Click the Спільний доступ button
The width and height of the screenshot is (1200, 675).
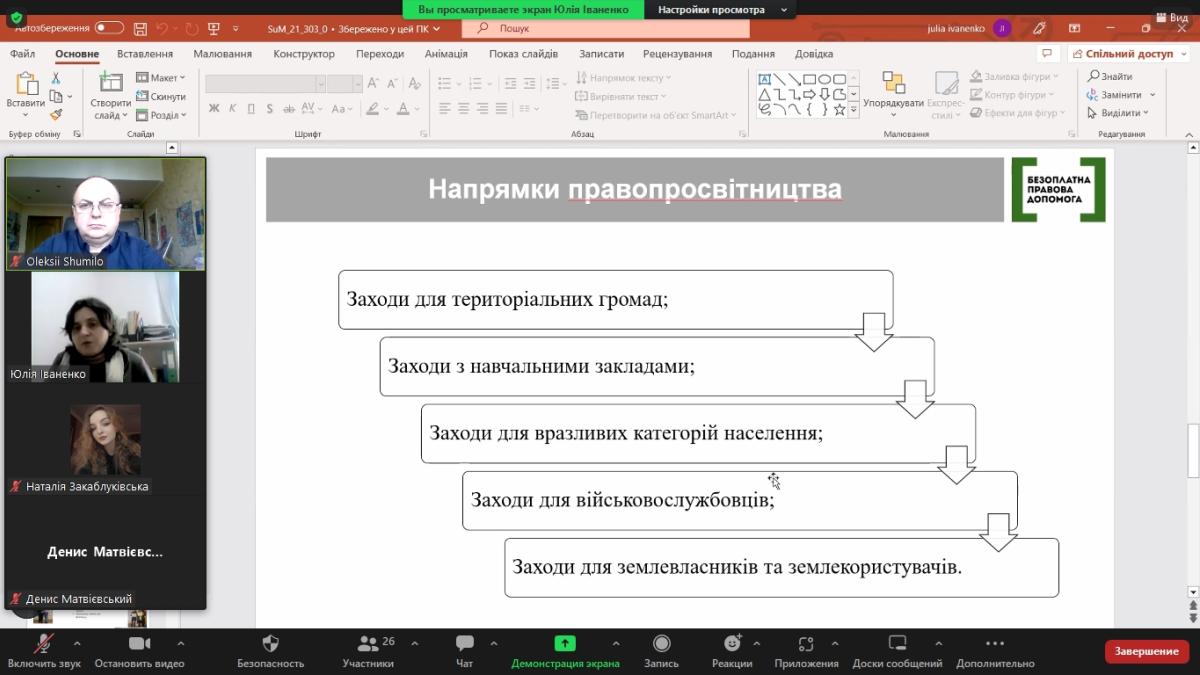coord(1126,54)
